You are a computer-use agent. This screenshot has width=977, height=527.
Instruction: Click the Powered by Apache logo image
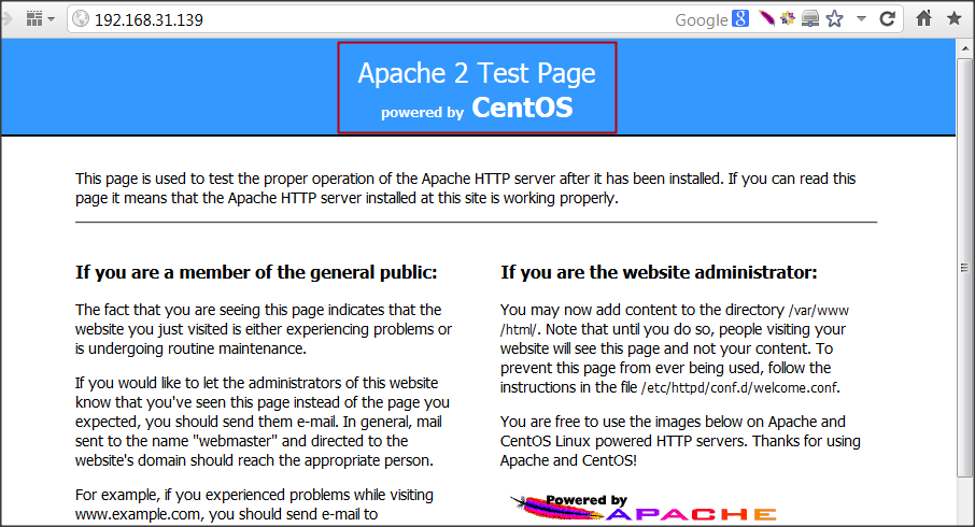(x=643, y=508)
